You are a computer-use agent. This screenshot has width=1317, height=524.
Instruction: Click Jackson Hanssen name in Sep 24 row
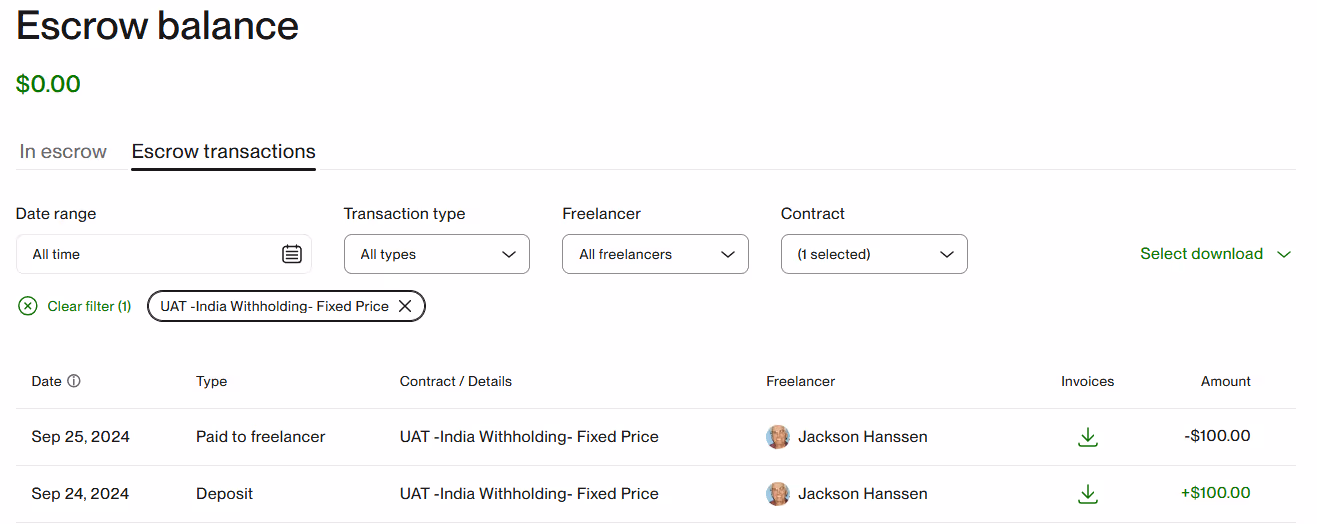[863, 494]
